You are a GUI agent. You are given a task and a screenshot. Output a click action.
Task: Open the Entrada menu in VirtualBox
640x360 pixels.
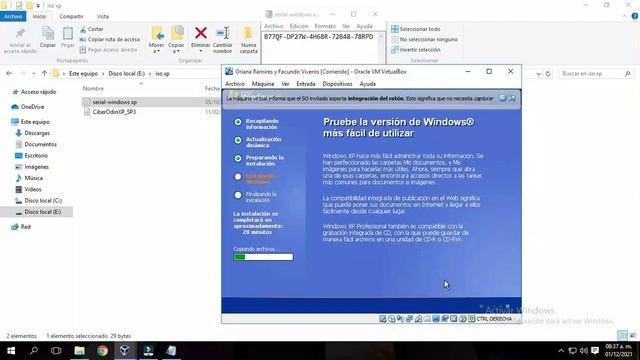pyautogui.click(x=306, y=84)
